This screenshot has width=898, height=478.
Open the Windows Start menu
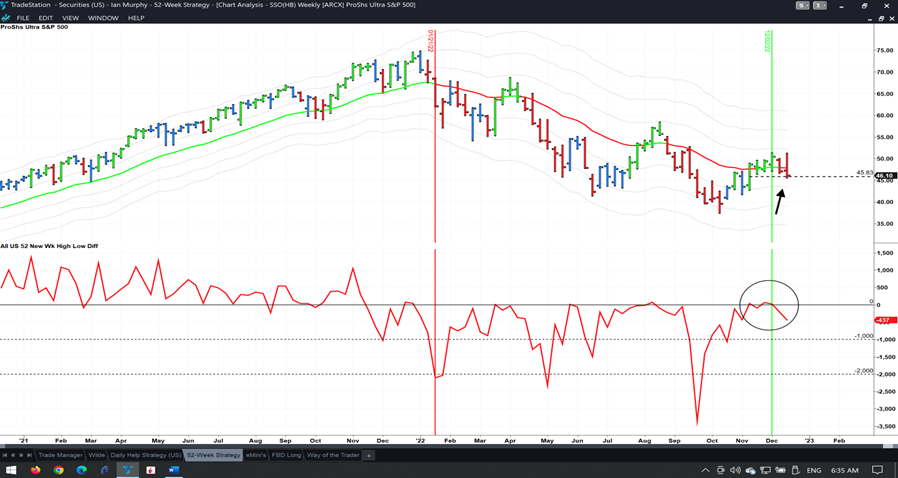11,470
